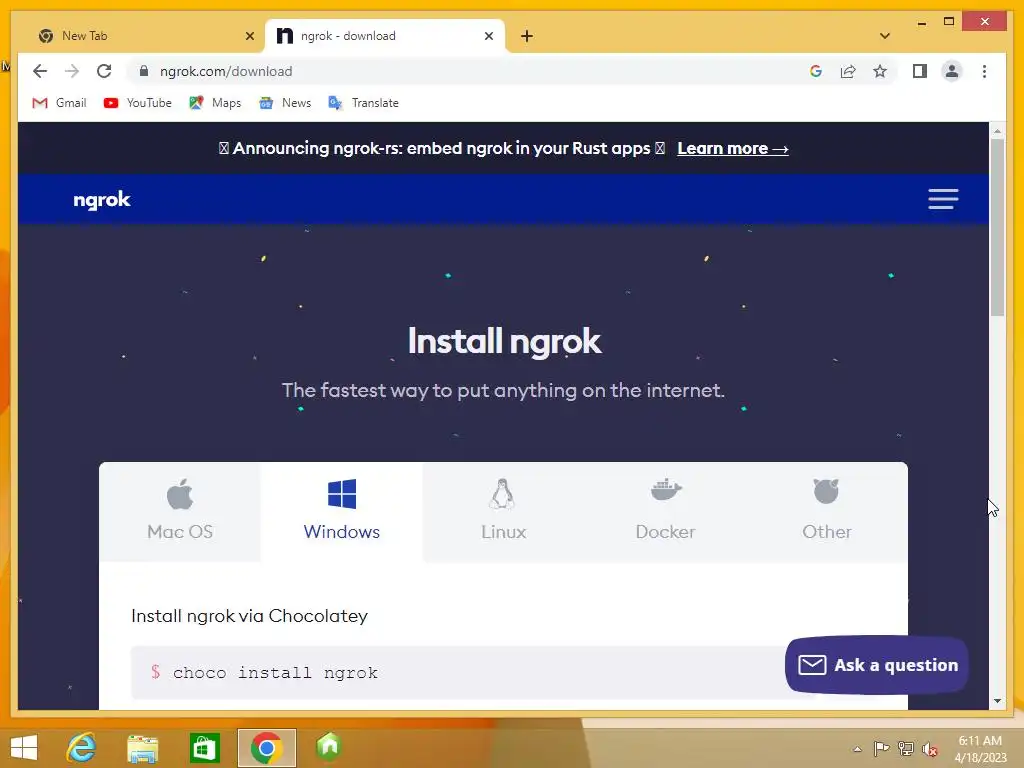Click the scrollbar down arrow
1024x768 pixels.
pyautogui.click(x=997, y=701)
